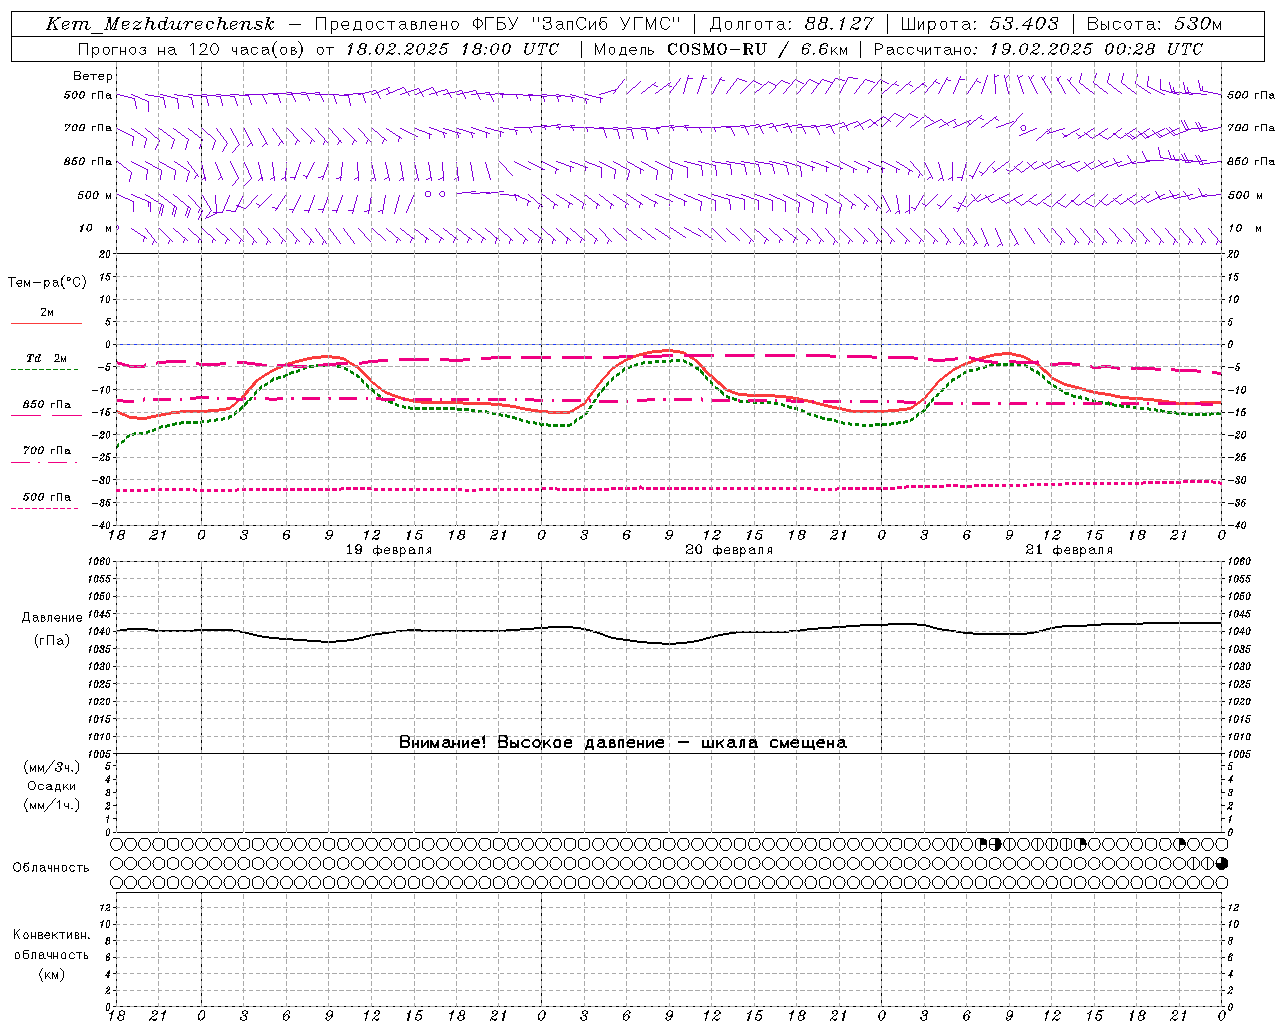This screenshot has height=1024, width=1280.
Task: Click the 'Облачность' cloud cover label
Action: tap(50, 867)
